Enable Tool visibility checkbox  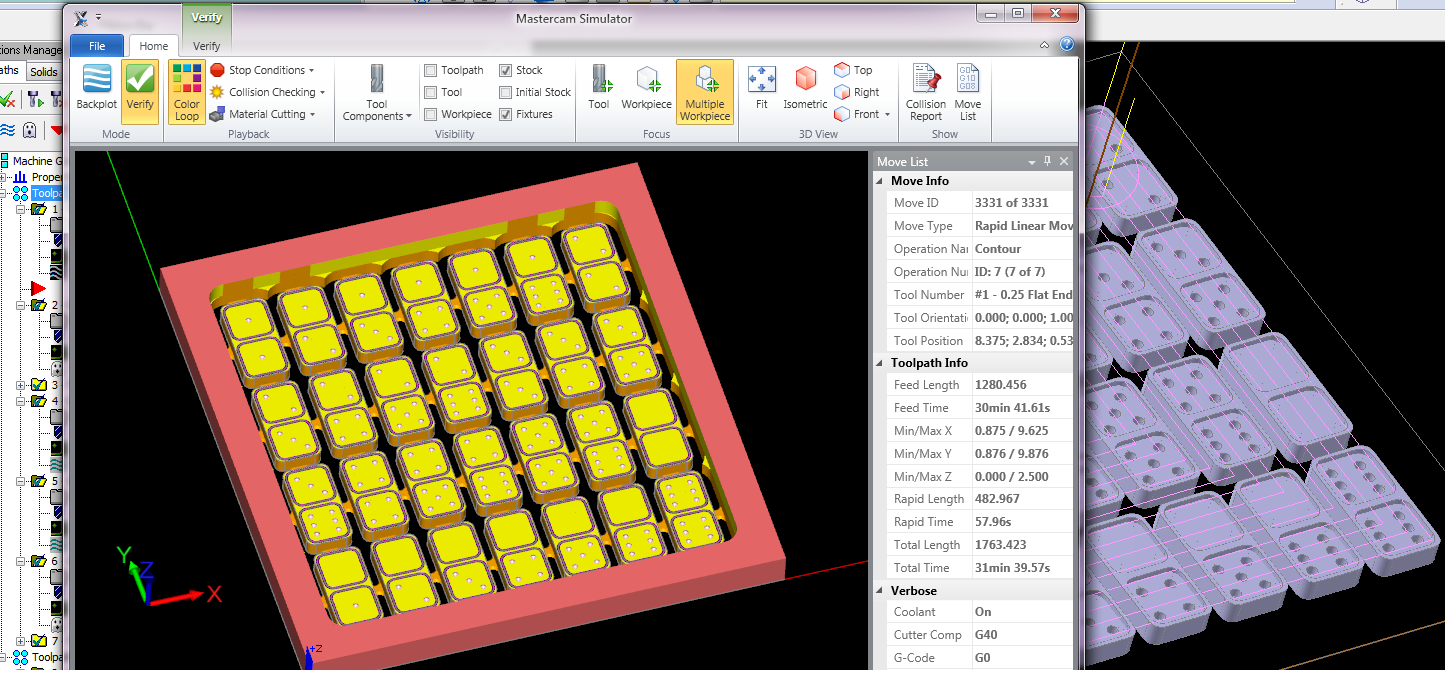[x=431, y=92]
